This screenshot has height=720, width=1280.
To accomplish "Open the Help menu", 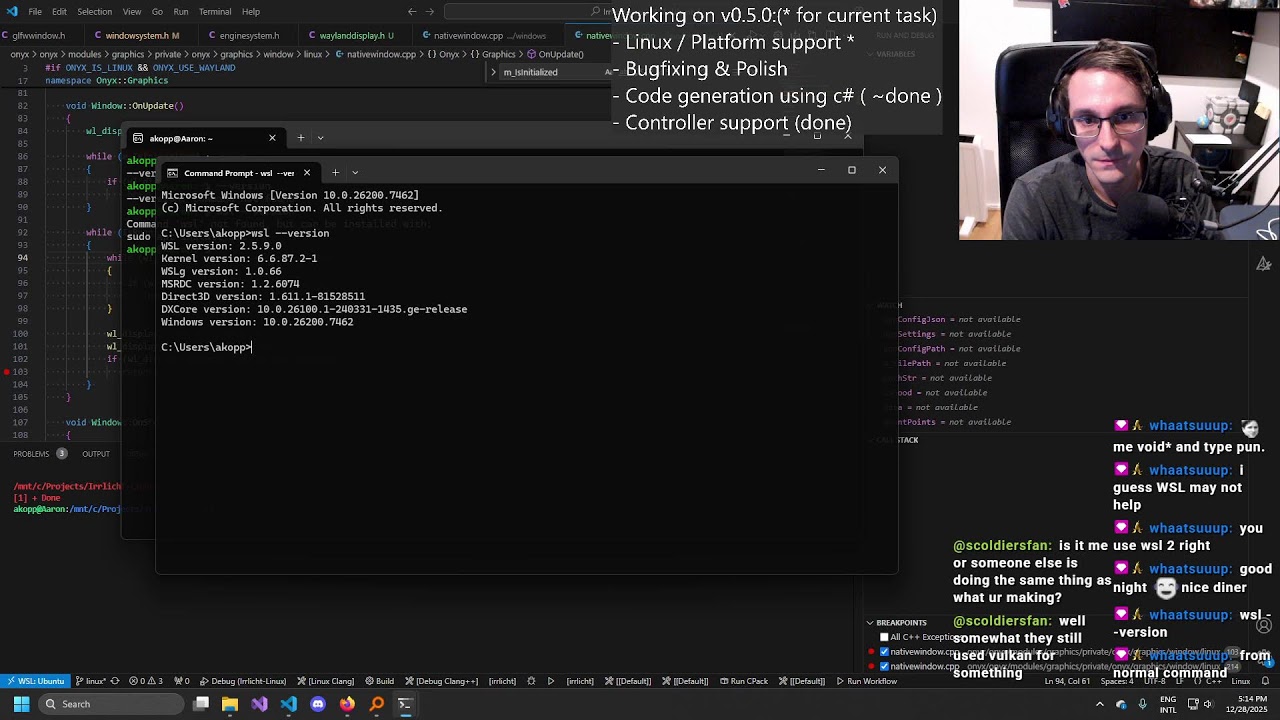I will pos(251,12).
